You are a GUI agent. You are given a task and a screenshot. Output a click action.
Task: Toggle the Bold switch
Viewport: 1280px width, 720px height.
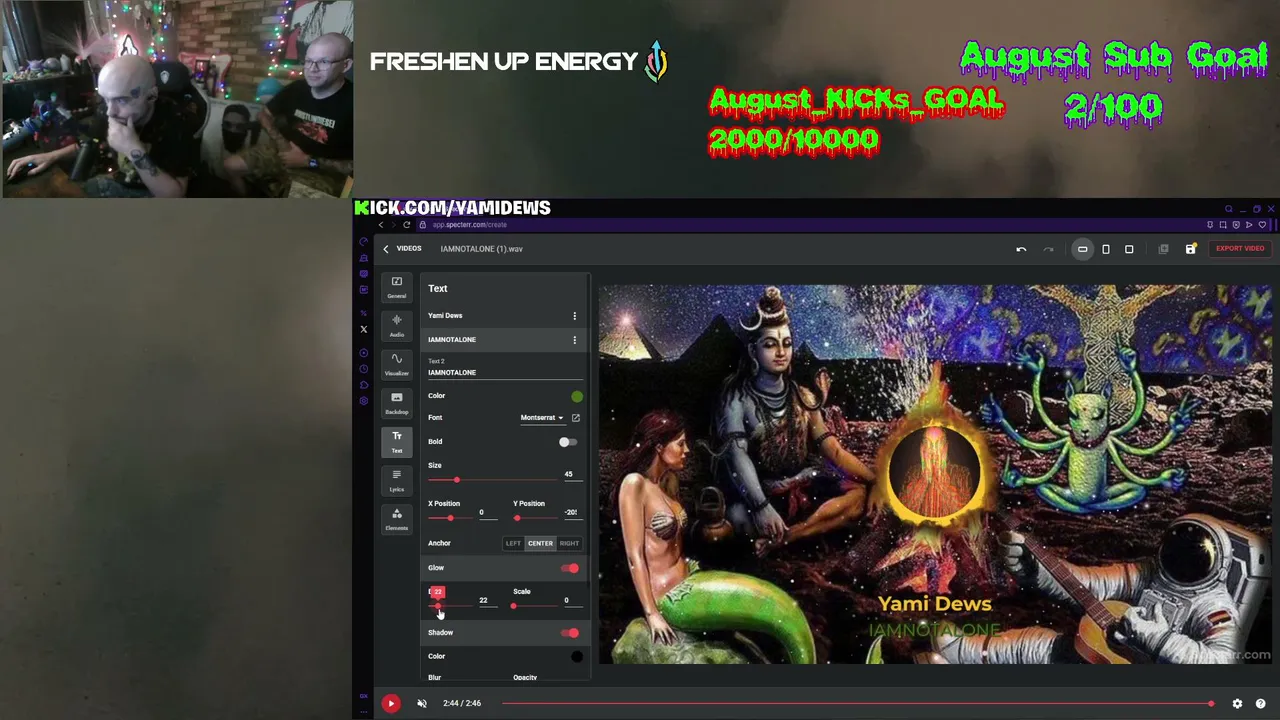pos(567,442)
